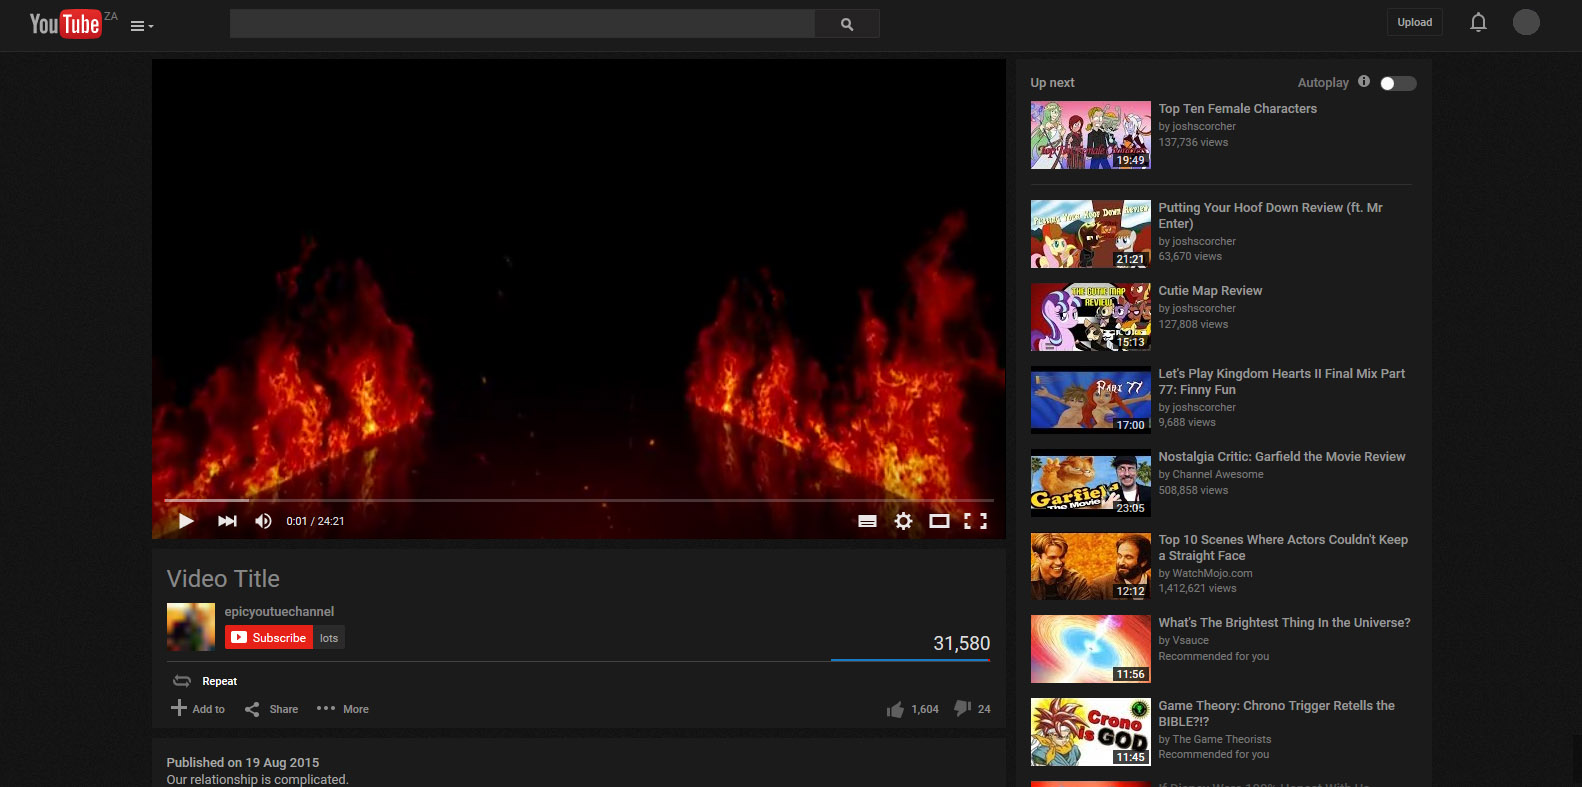Enable Repeat for this video
Image resolution: width=1582 pixels, height=787 pixels.
tap(206, 681)
